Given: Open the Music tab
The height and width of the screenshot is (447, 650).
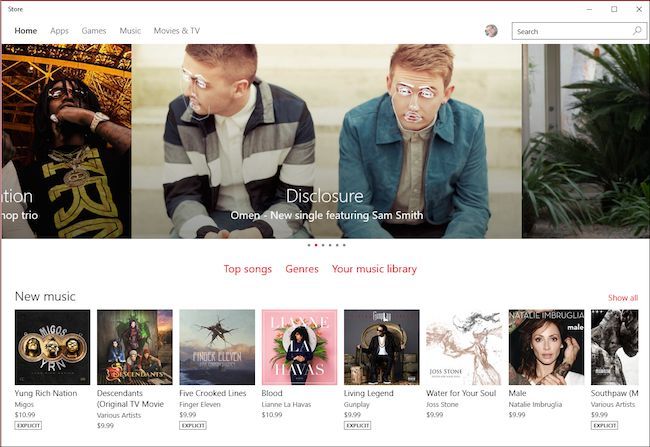Looking at the screenshot, I should coord(130,31).
